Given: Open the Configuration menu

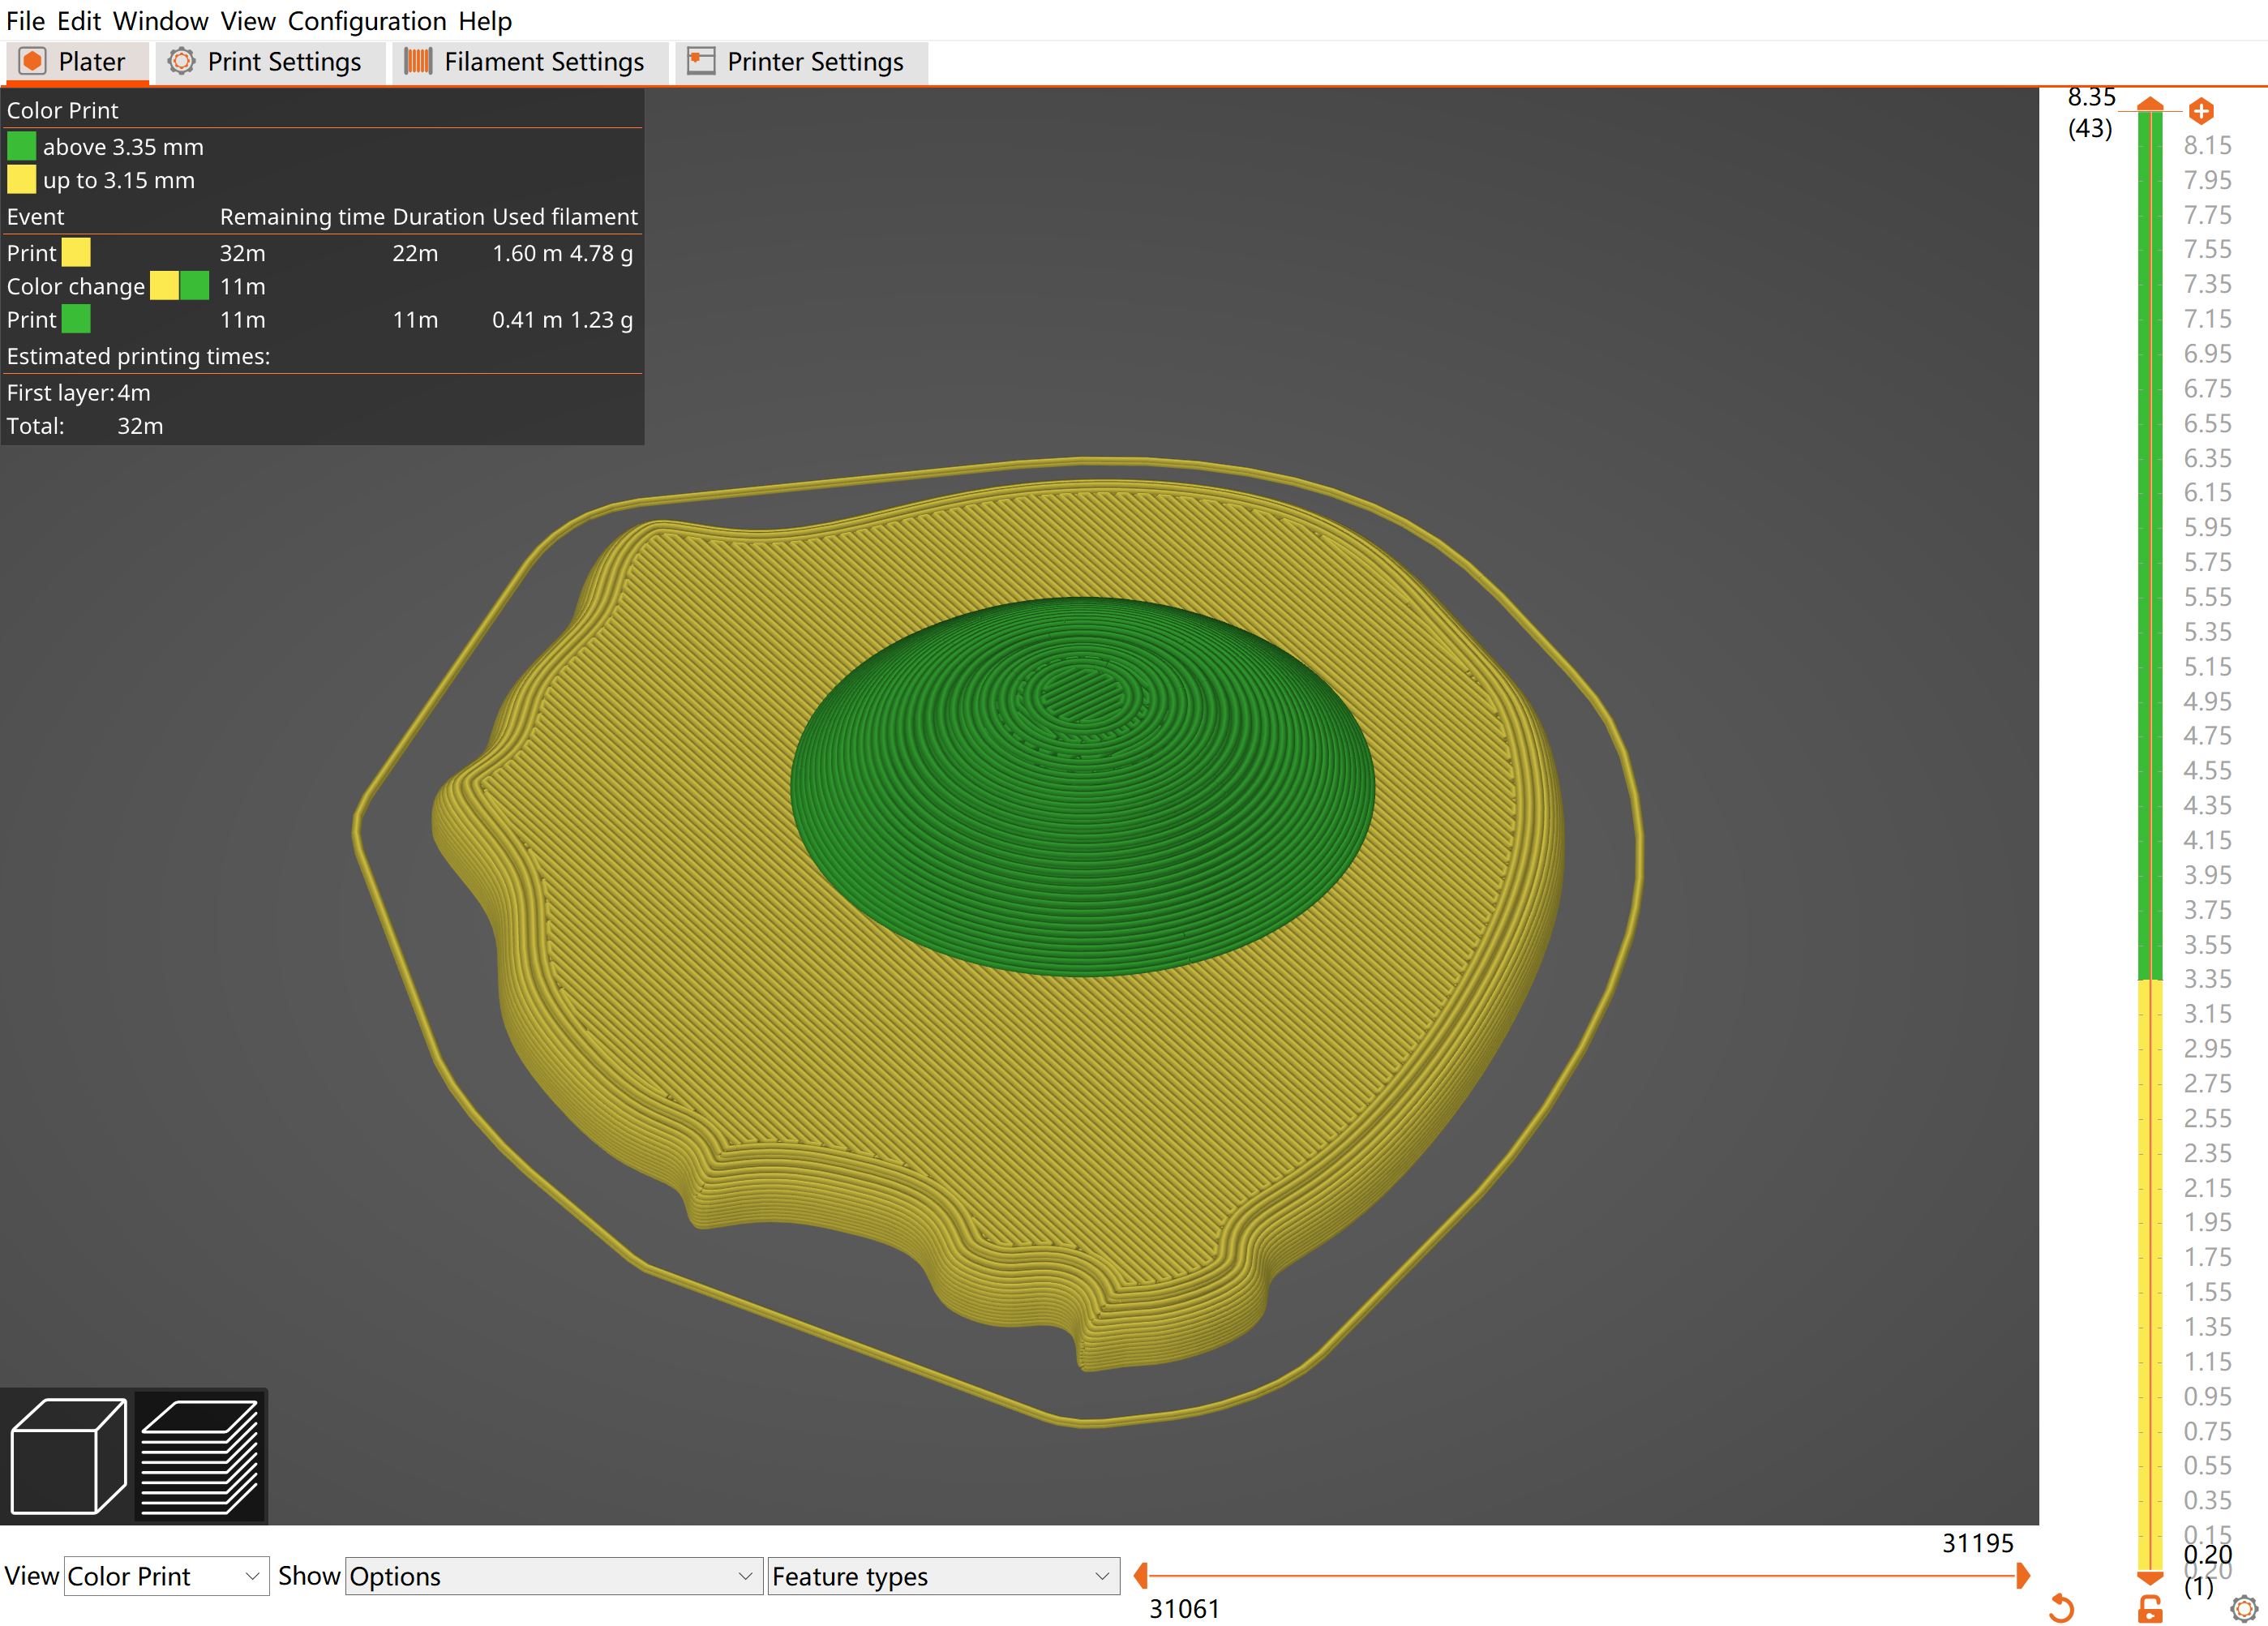Looking at the screenshot, I should (367, 21).
